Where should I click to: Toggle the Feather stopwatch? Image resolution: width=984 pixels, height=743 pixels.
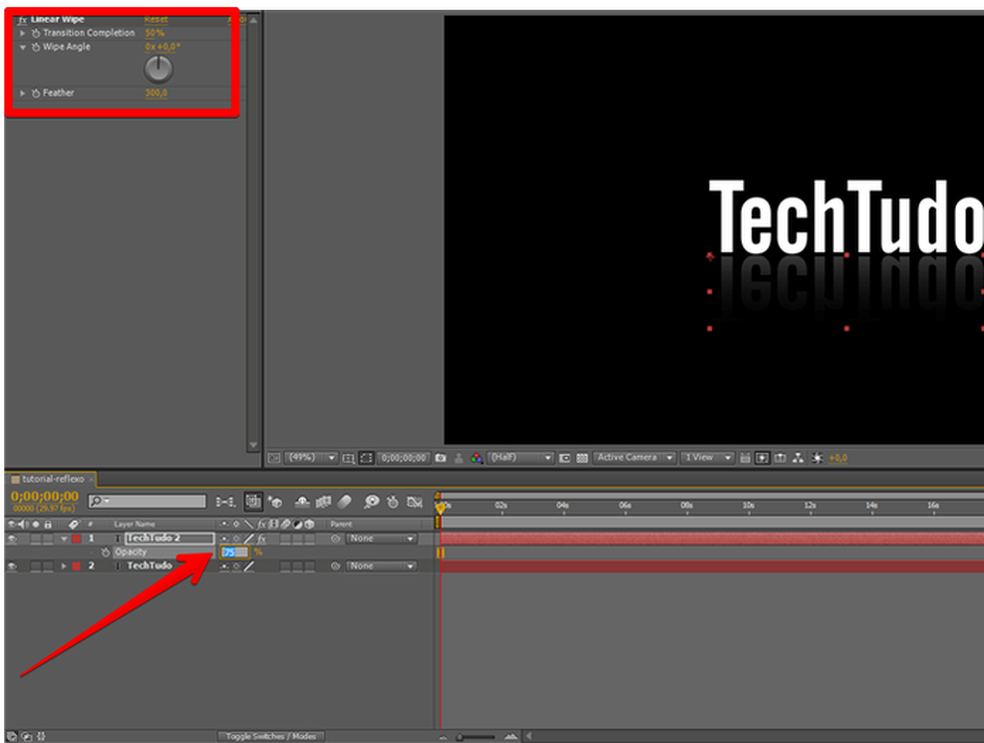click(36, 93)
